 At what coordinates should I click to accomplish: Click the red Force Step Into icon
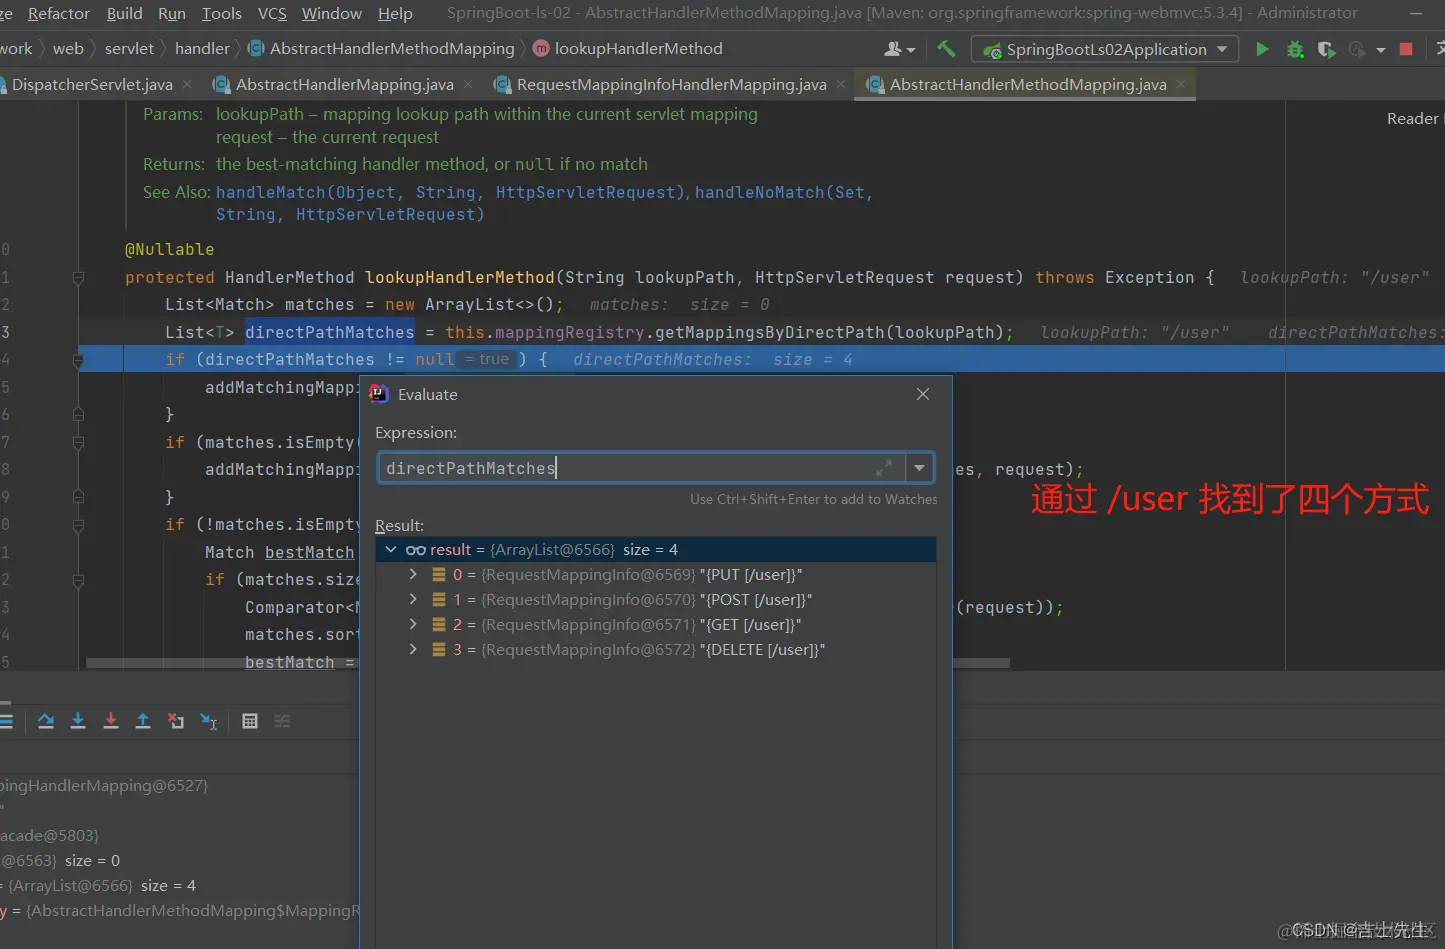111,721
